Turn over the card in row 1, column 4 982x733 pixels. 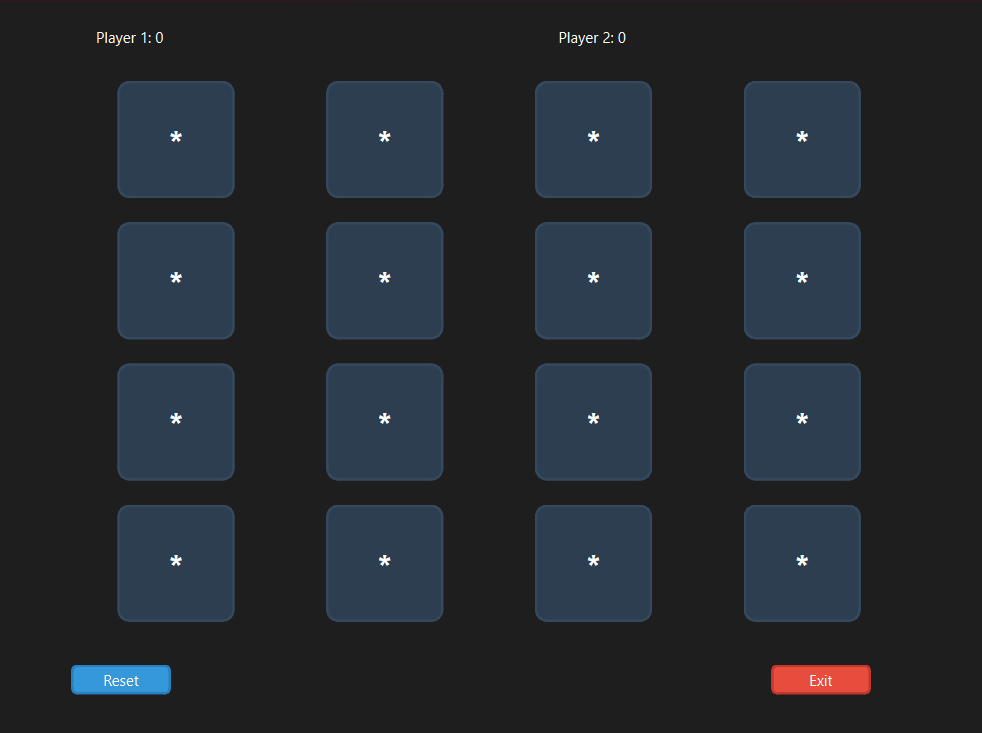tap(802, 140)
